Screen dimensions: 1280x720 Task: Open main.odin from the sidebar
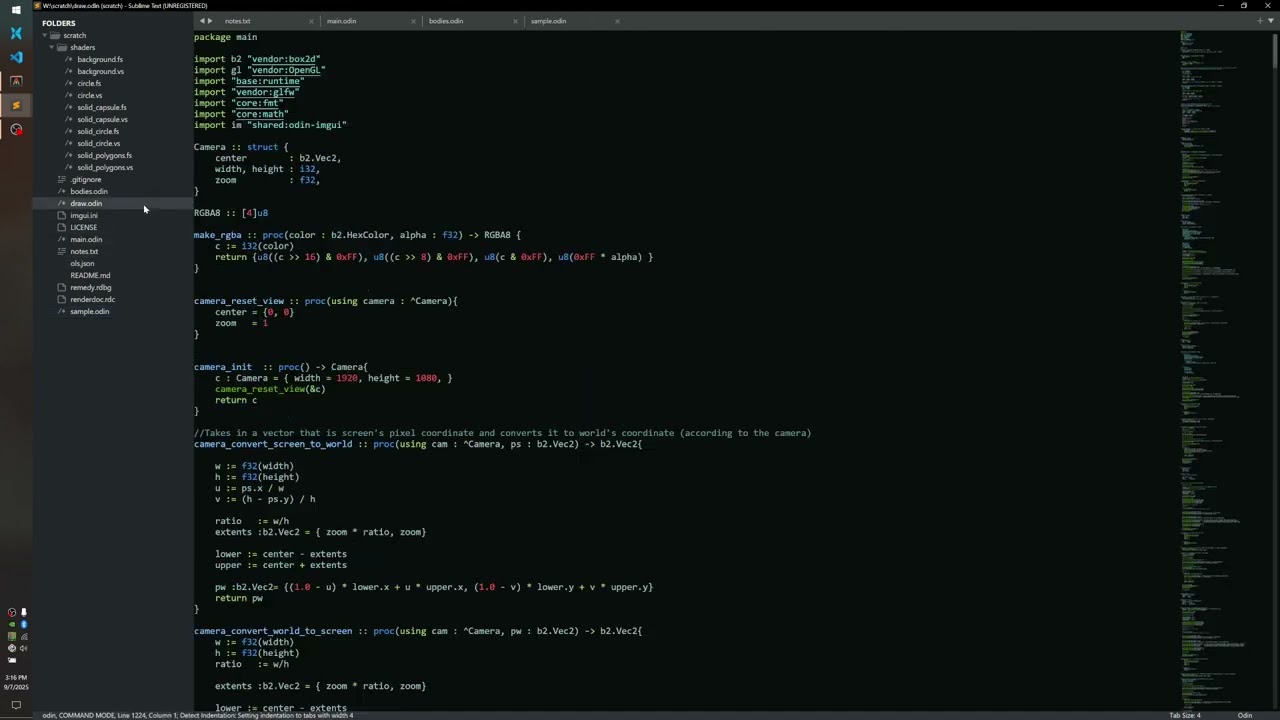pos(86,239)
